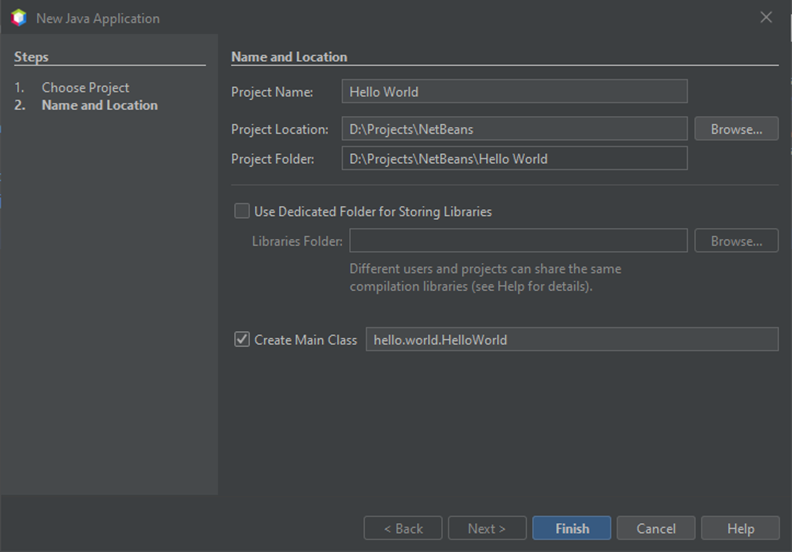Click the Project Folder path field
This screenshot has height=552, width=792.
[514, 159]
